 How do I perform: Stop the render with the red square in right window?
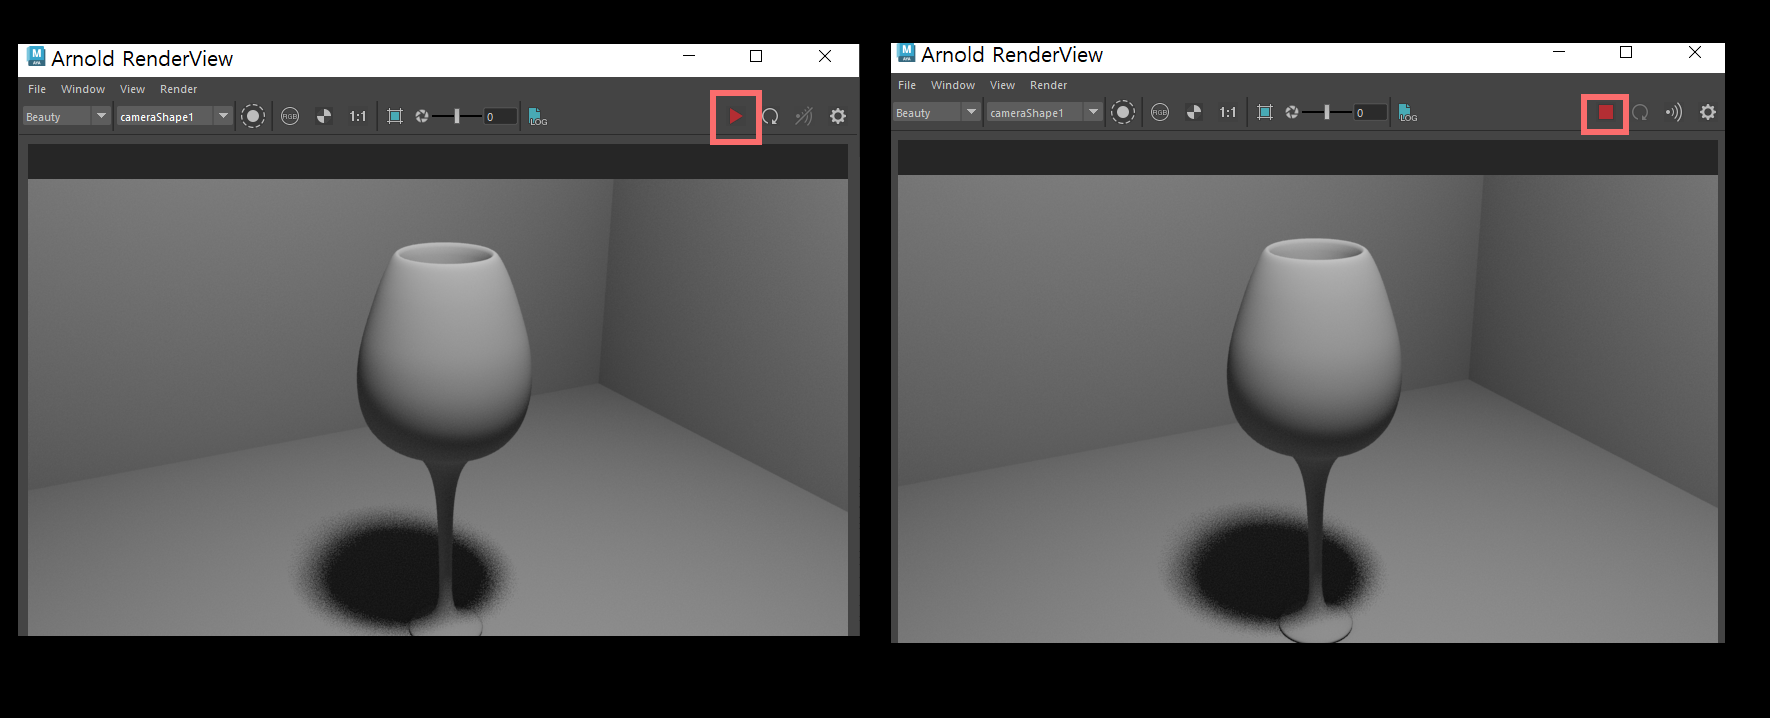click(x=1606, y=113)
